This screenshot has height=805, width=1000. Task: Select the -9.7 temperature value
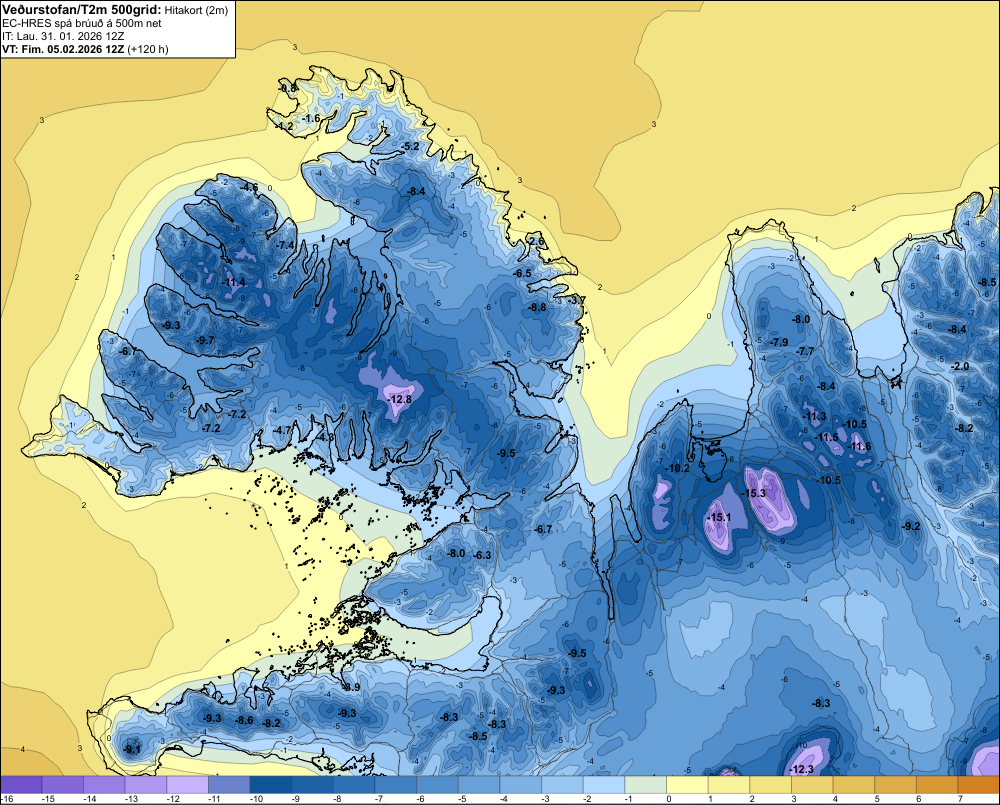(x=205, y=340)
